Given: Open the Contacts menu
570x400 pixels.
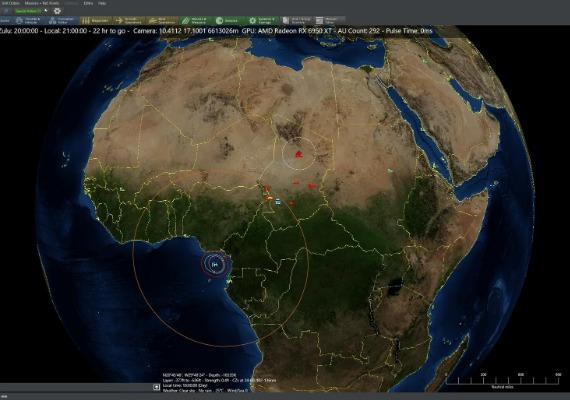Looking at the screenshot, I should click(x=71, y=3).
